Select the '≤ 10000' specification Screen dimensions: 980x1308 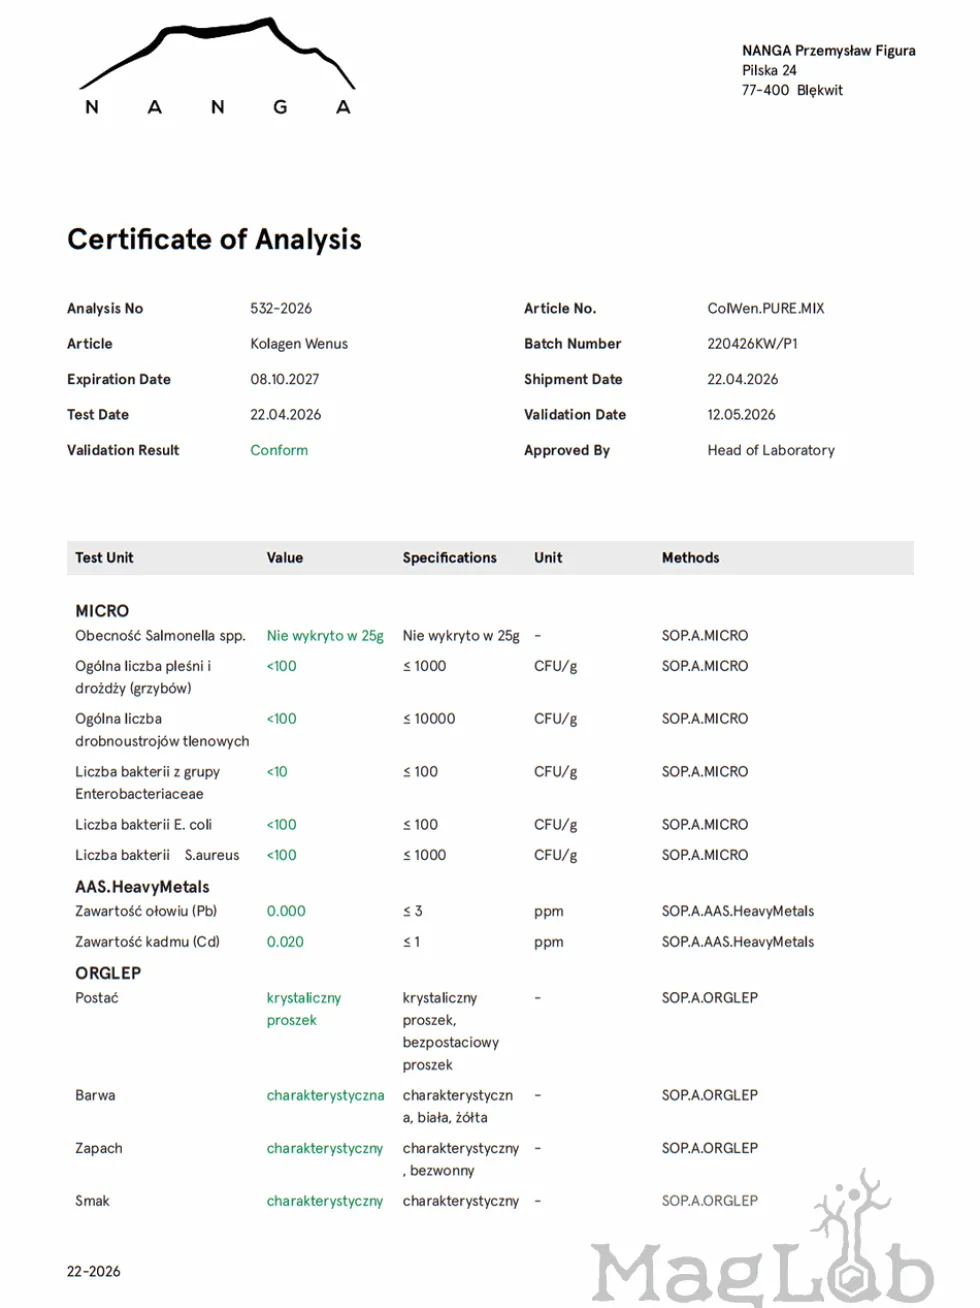(x=429, y=719)
